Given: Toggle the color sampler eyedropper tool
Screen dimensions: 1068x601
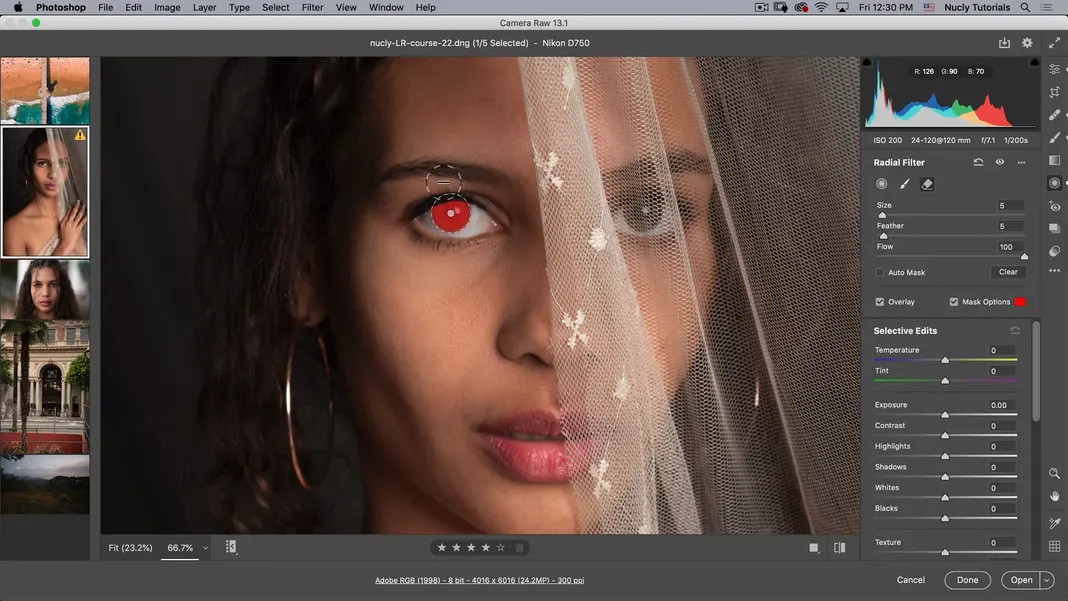Looking at the screenshot, I should click(x=1054, y=523).
